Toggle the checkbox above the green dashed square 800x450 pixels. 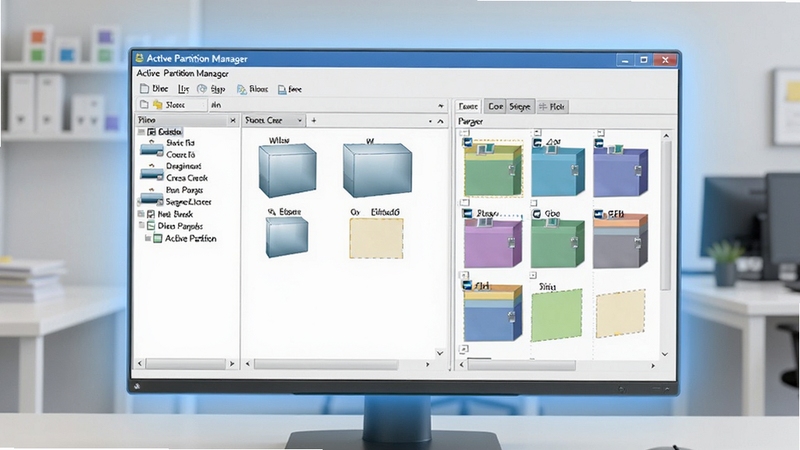533,276
